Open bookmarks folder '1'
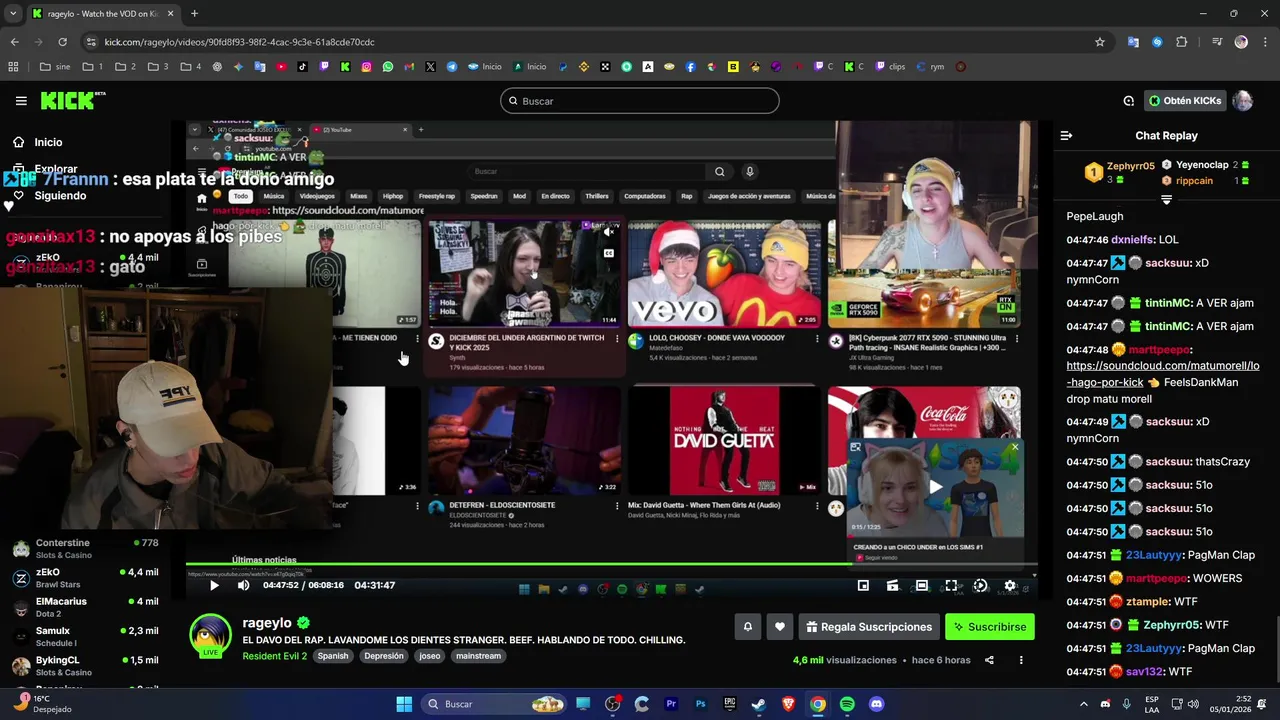 point(93,67)
